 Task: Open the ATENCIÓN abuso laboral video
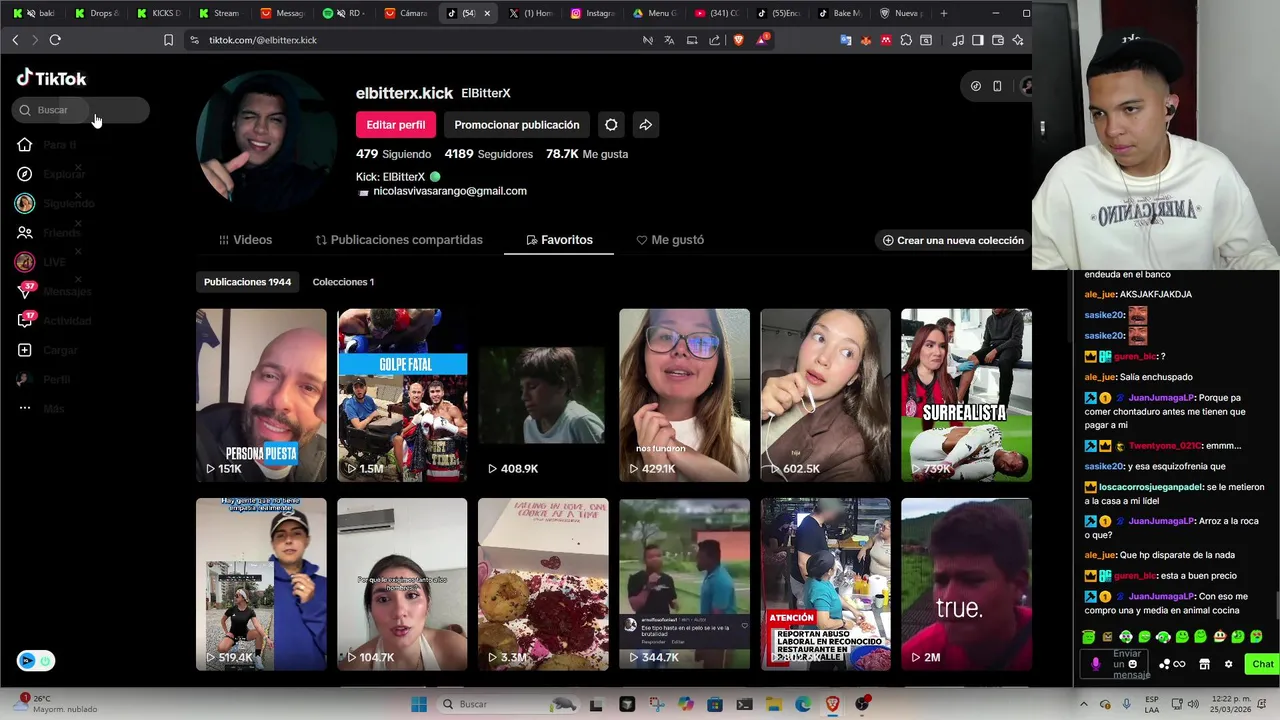(x=825, y=584)
